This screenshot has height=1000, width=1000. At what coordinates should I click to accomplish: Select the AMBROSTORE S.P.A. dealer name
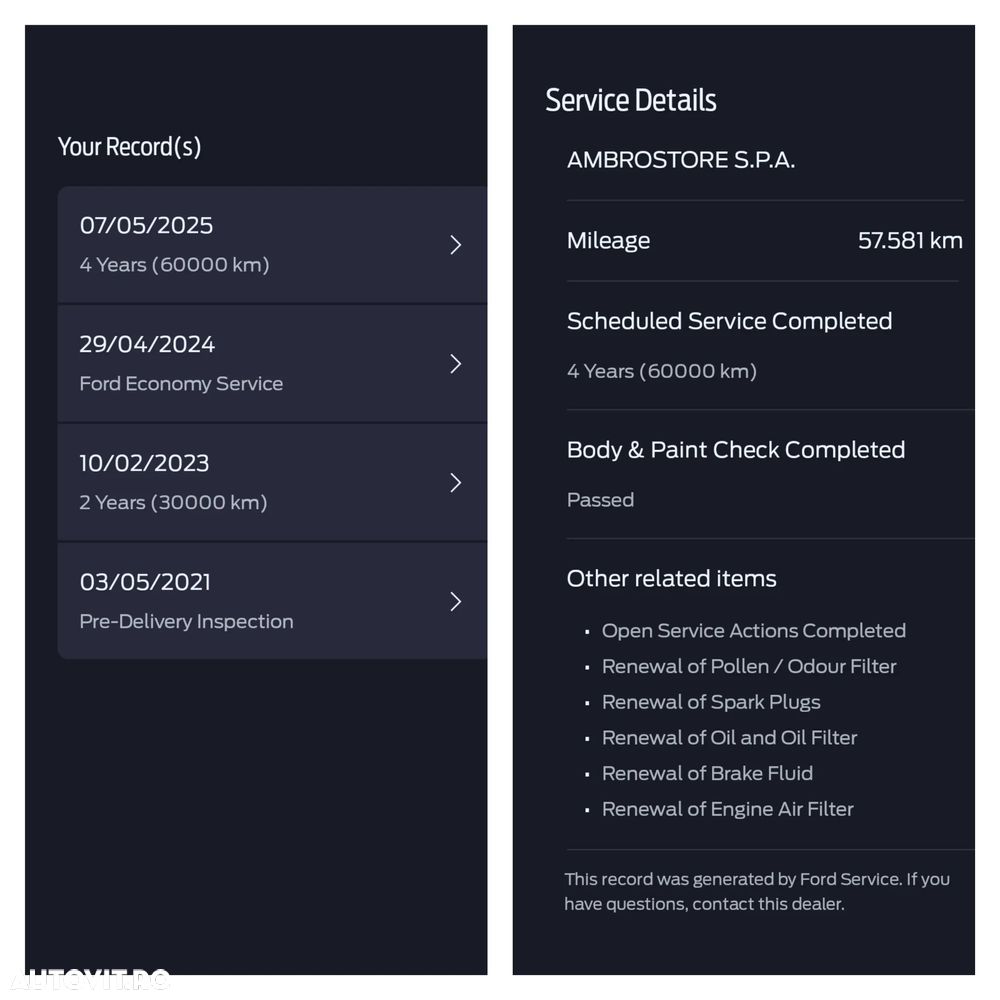click(681, 160)
